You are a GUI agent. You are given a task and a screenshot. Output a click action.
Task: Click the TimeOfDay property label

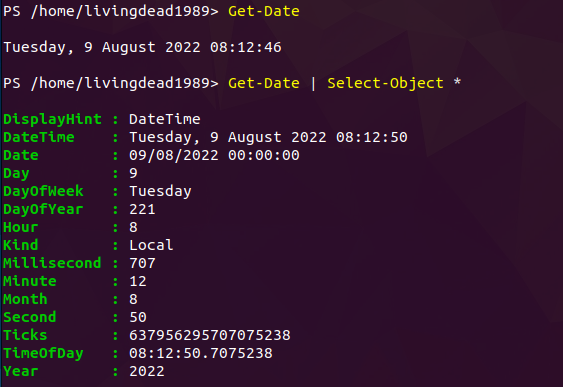pos(43,353)
